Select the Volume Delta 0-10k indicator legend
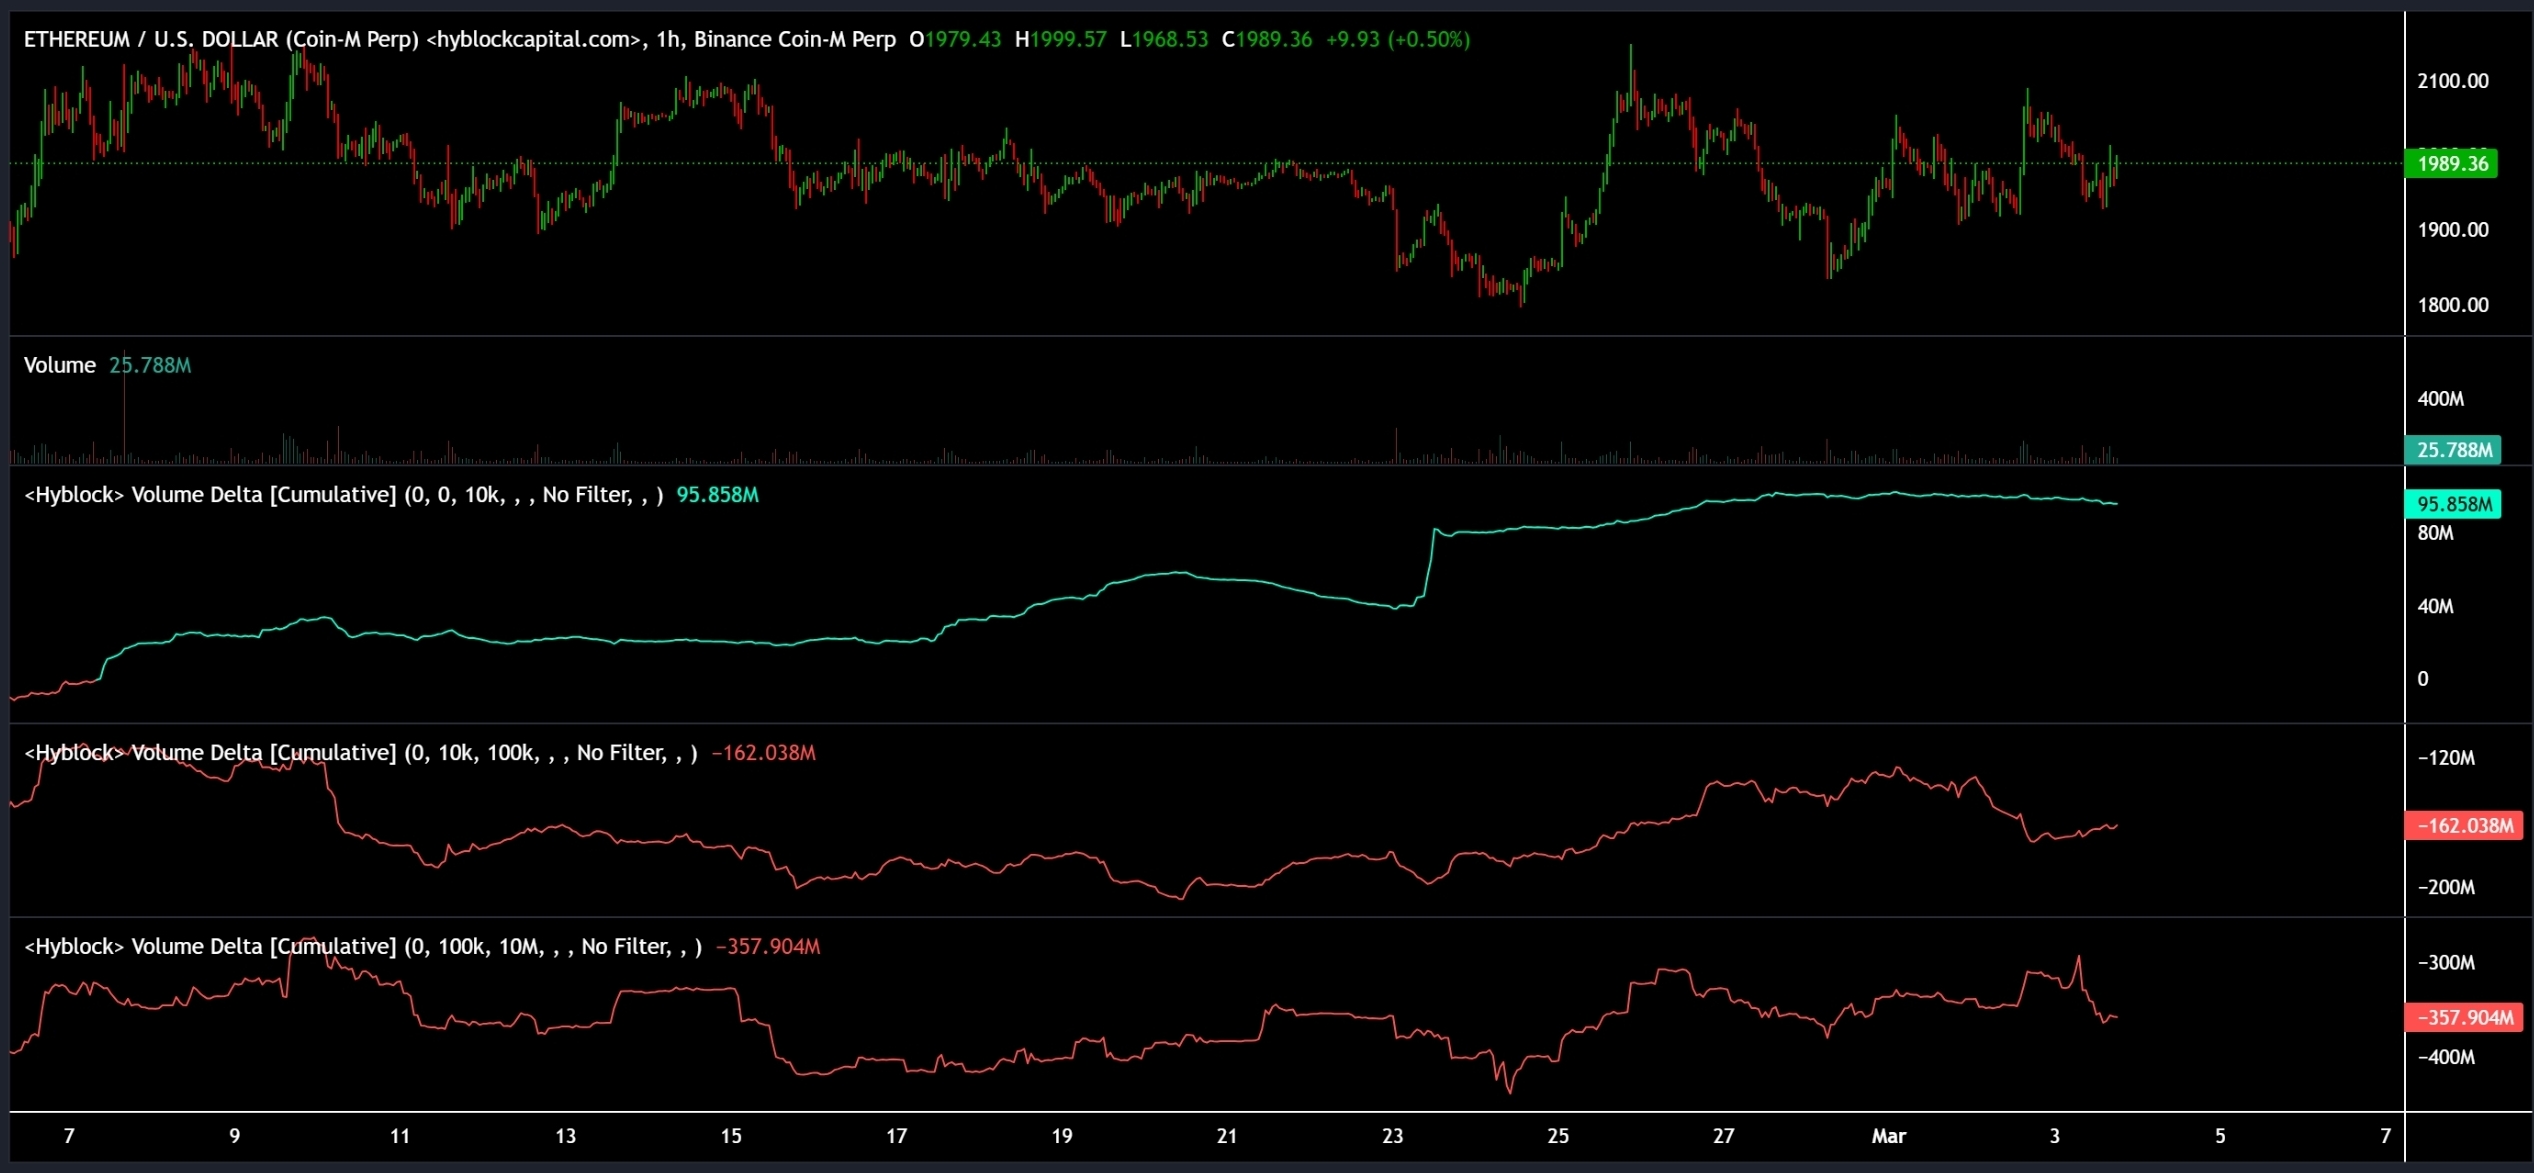 click(343, 495)
